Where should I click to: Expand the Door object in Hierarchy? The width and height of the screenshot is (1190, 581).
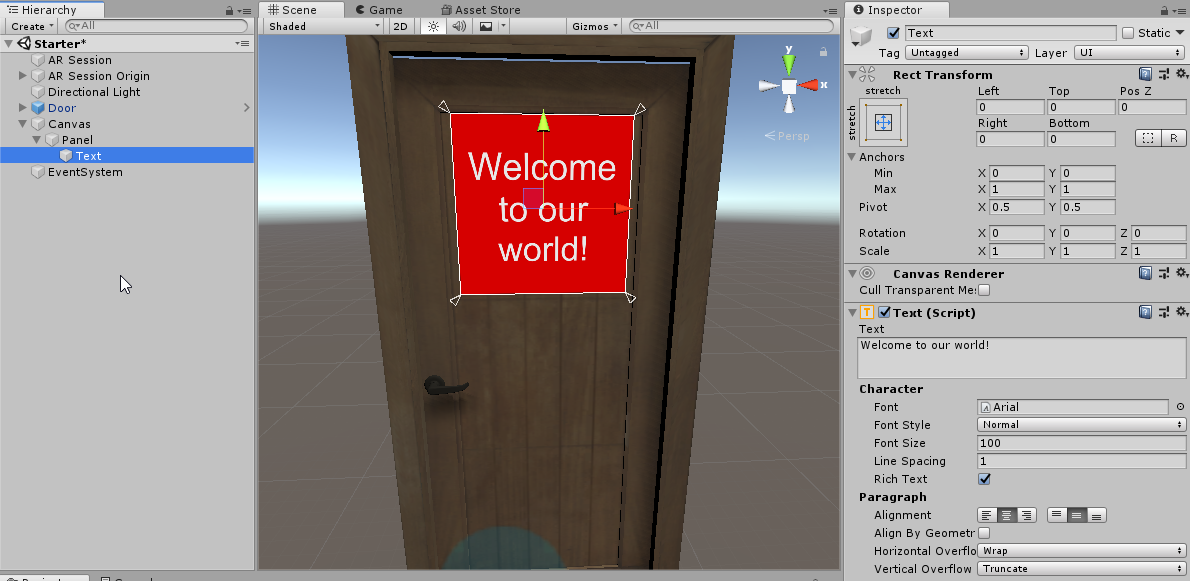coord(23,108)
